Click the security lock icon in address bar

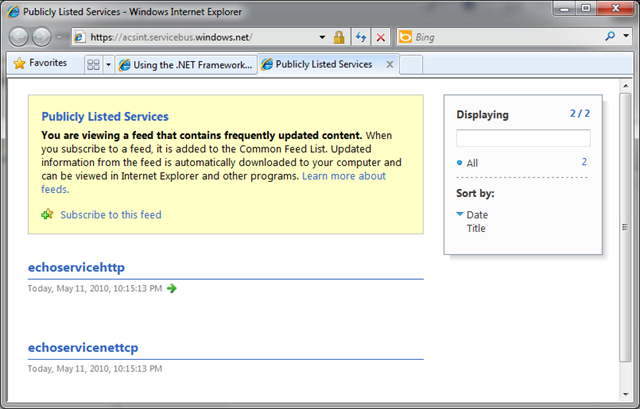pyautogui.click(x=339, y=37)
